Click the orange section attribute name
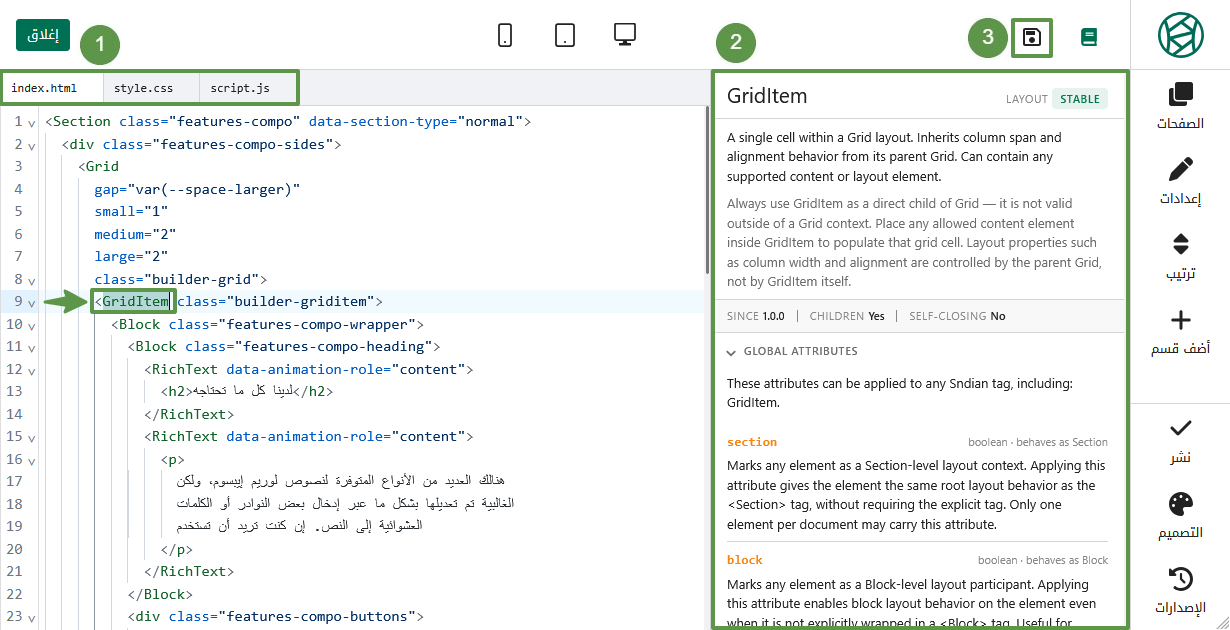 click(752, 442)
